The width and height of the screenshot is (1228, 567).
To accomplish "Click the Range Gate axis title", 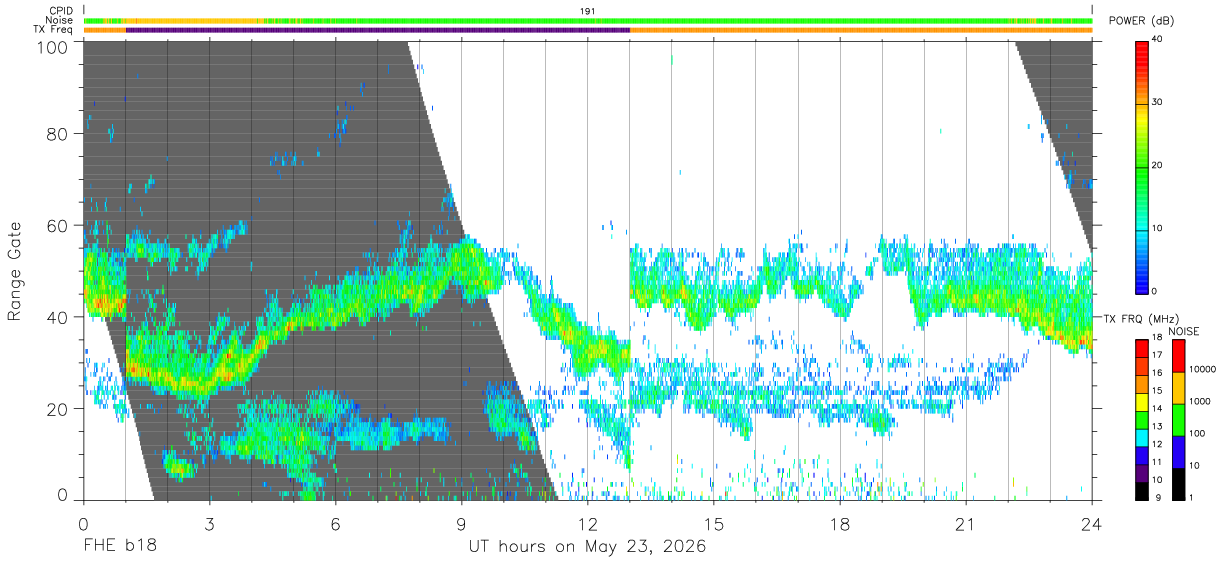I will coord(15,271).
